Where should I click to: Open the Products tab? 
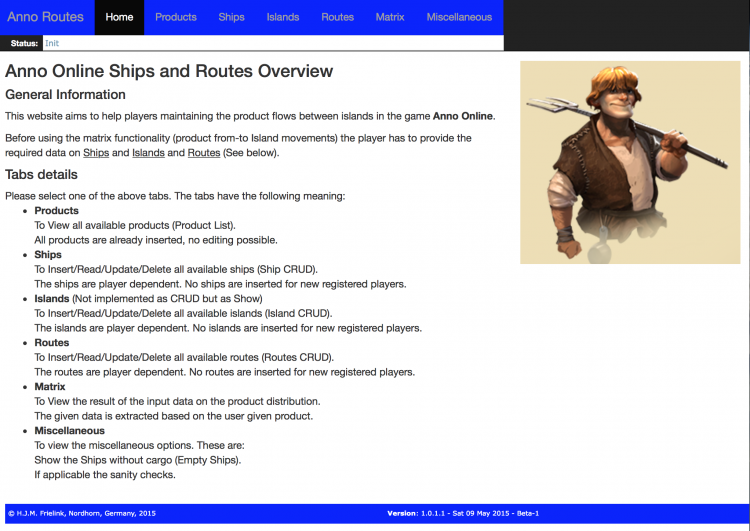(176, 17)
